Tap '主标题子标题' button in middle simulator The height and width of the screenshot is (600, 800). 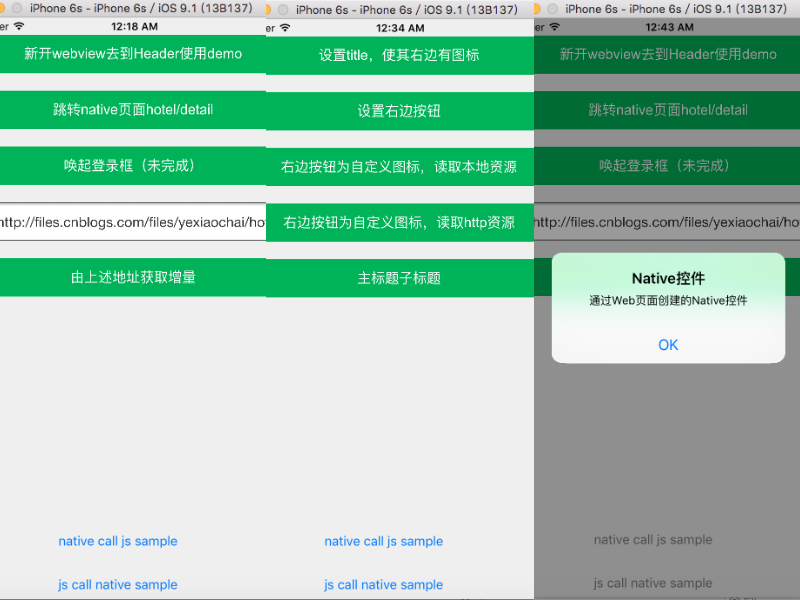click(399, 278)
